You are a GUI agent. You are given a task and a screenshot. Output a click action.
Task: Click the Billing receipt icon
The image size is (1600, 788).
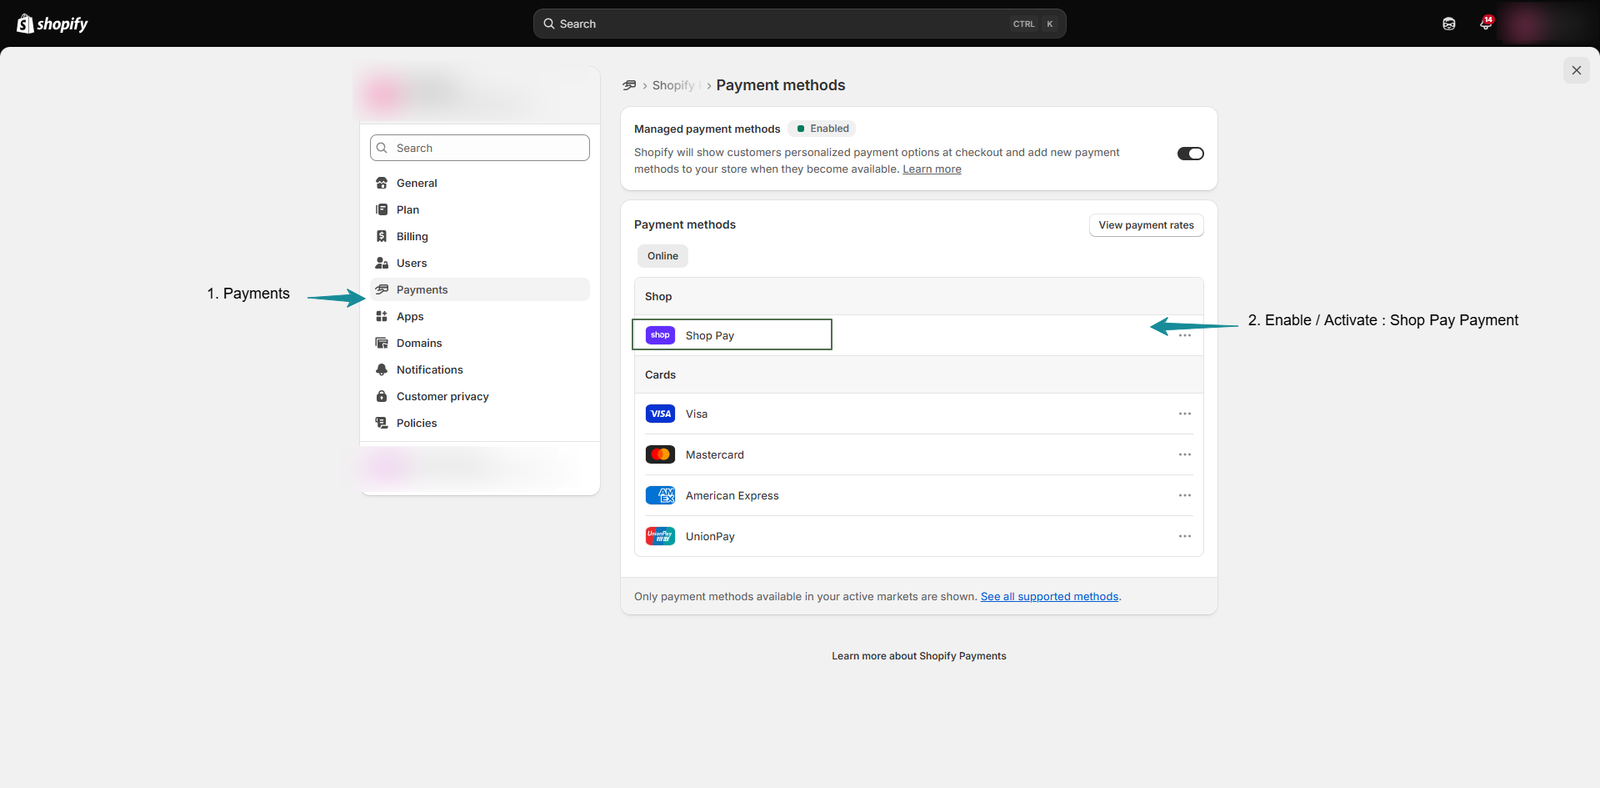click(x=381, y=236)
